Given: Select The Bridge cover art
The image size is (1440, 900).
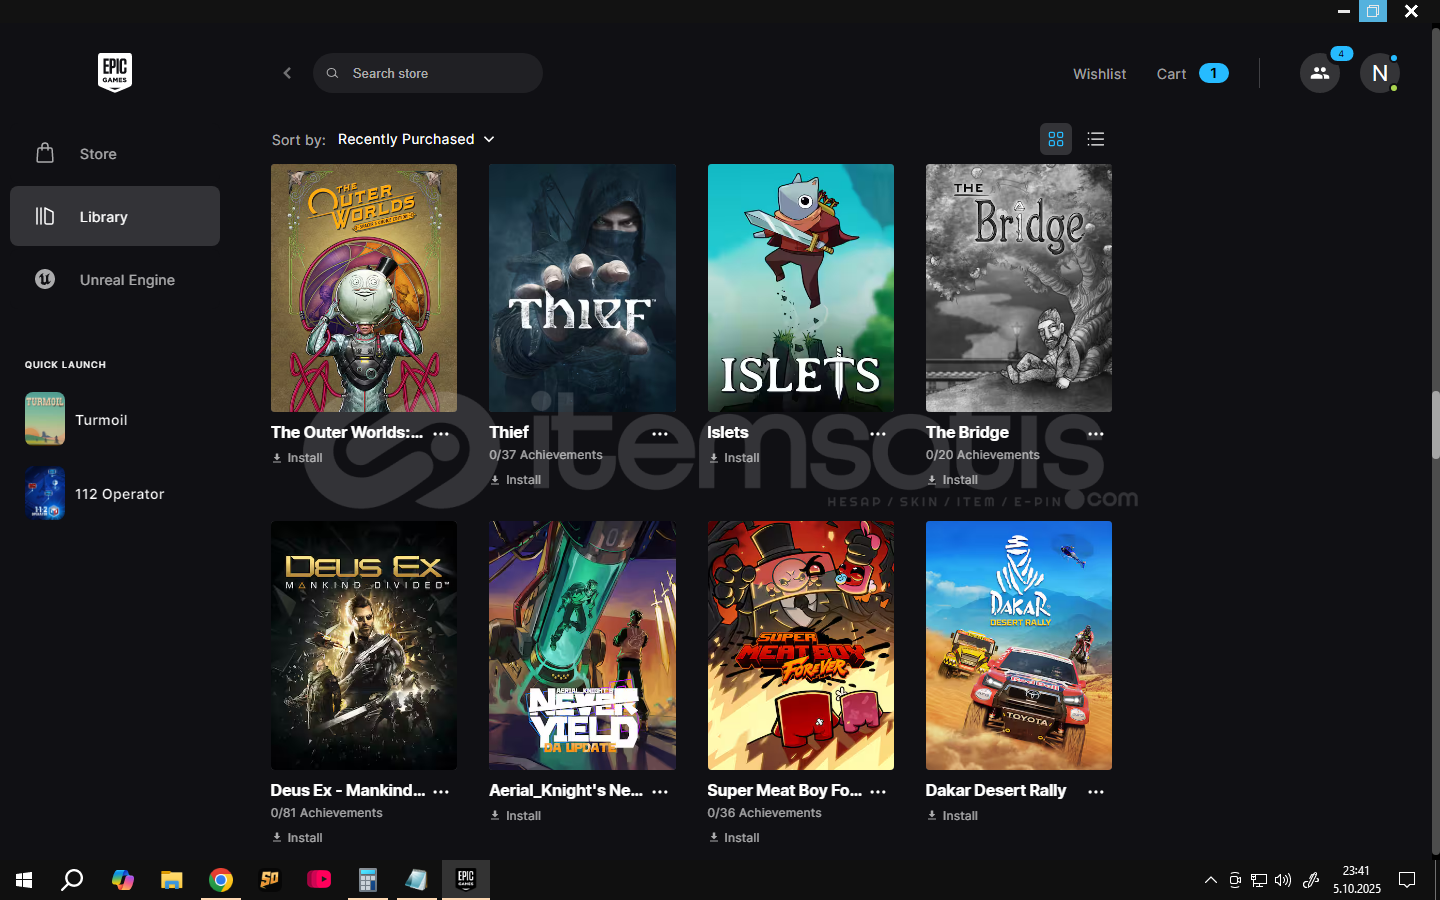Looking at the screenshot, I should [x=1019, y=288].
